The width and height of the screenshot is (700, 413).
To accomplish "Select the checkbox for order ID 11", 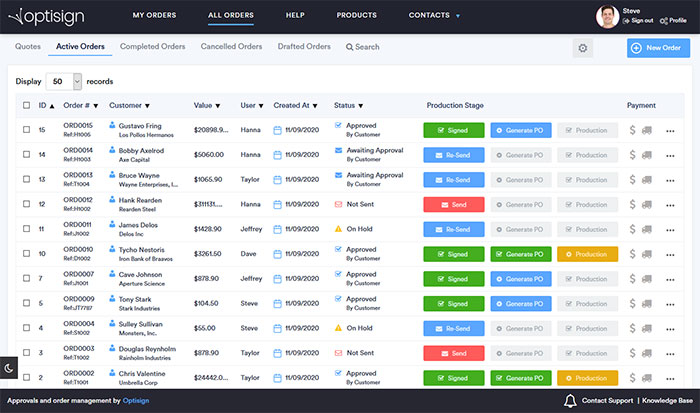I will pyautogui.click(x=26, y=229).
